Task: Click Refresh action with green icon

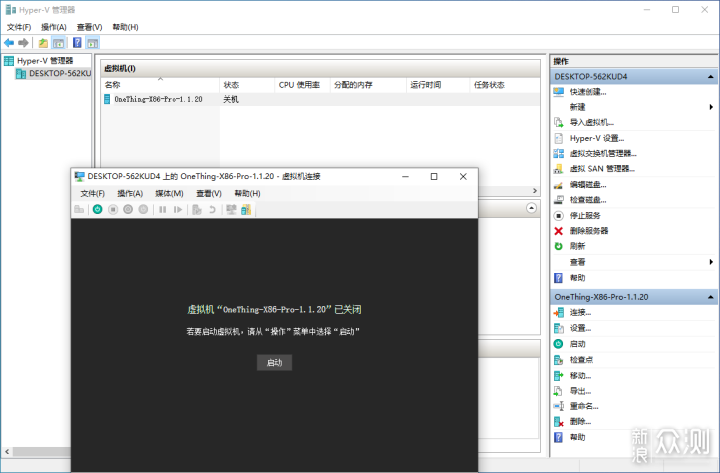Action: pyautogui.click(x=577, y=246)
